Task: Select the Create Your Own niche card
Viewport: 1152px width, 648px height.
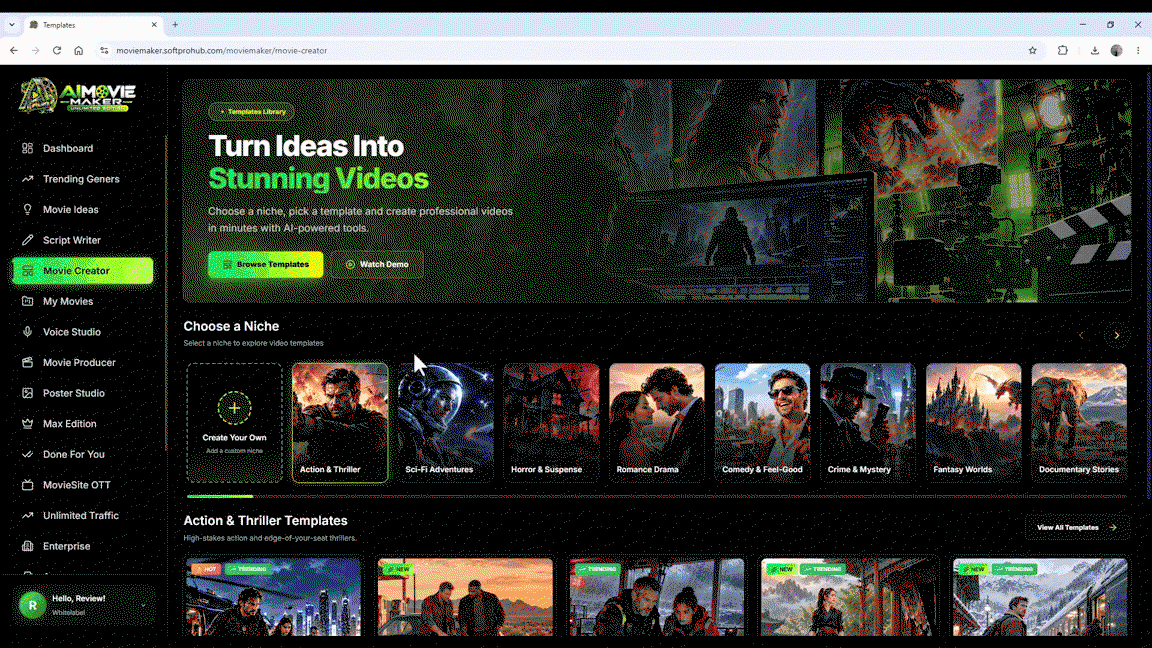Action: [234, 422]
